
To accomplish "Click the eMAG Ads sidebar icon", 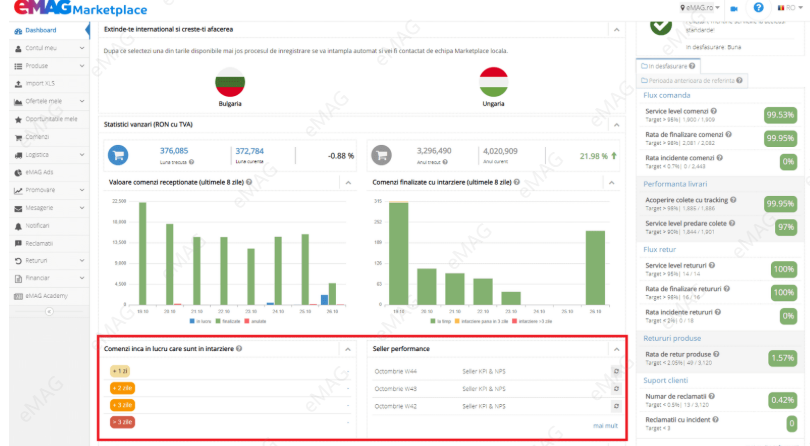I will [x=18, y=173].
